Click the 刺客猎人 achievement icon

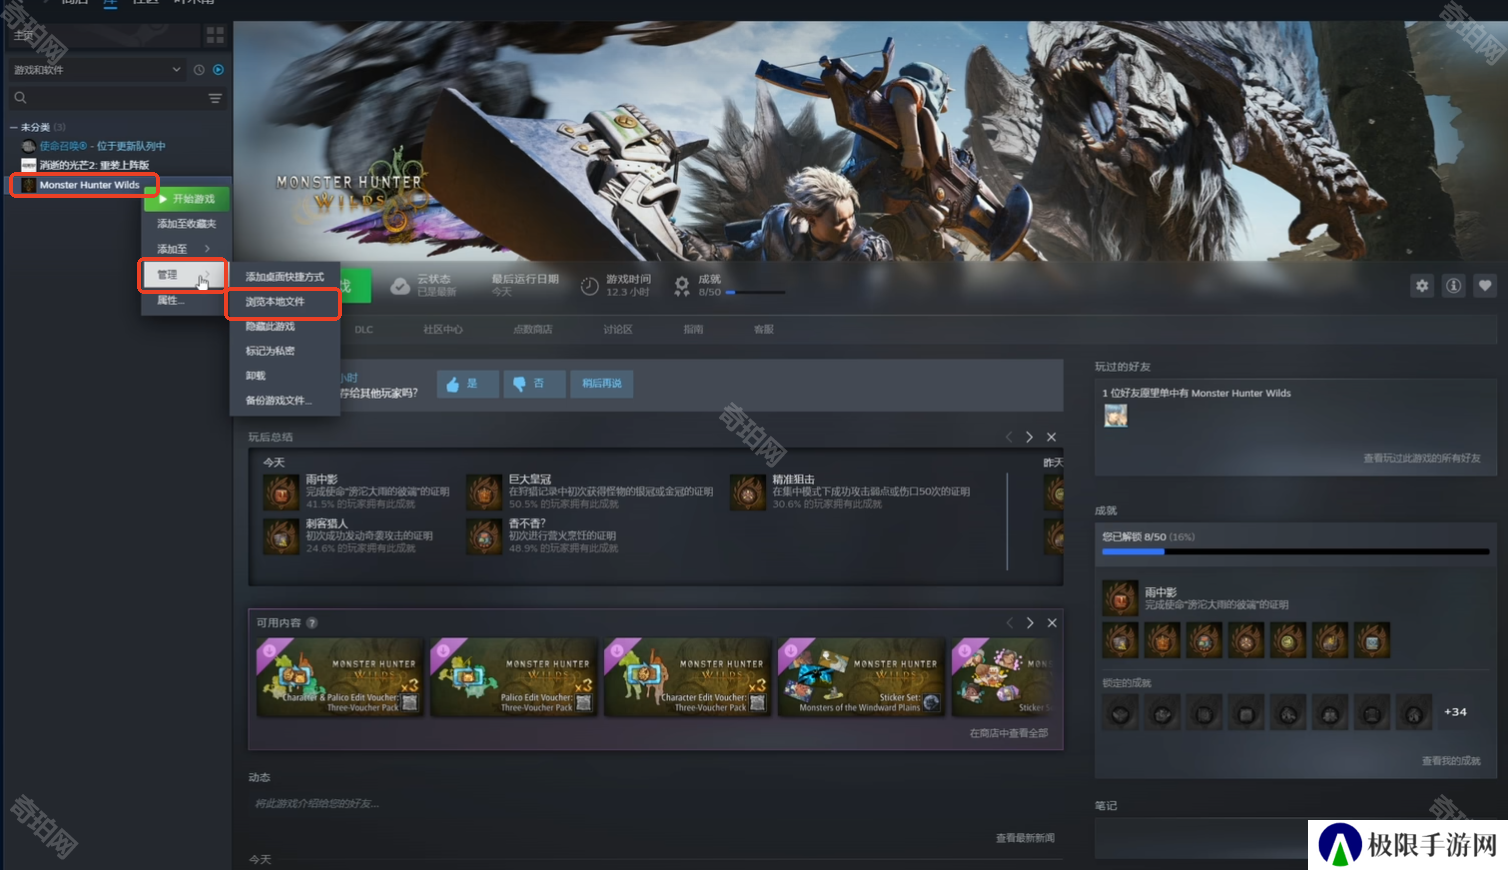[281, 536]
